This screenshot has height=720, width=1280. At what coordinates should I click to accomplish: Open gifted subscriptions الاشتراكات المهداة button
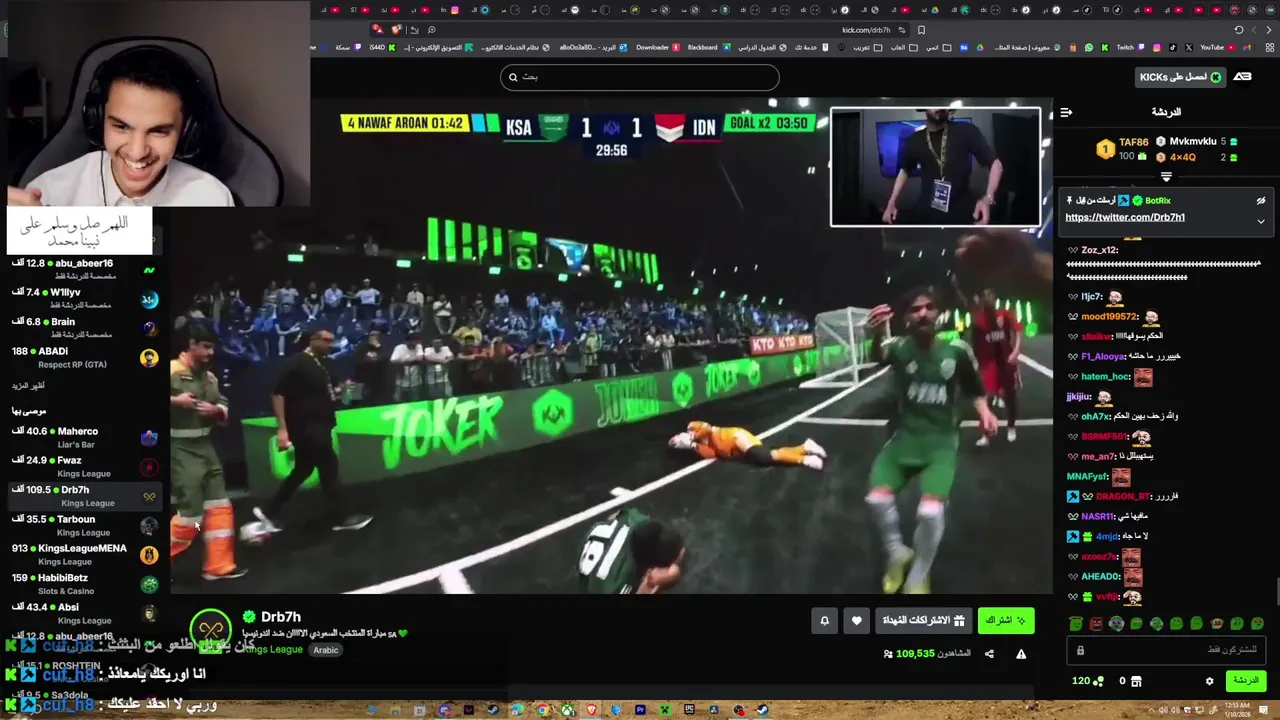click(x=923, y=621)
